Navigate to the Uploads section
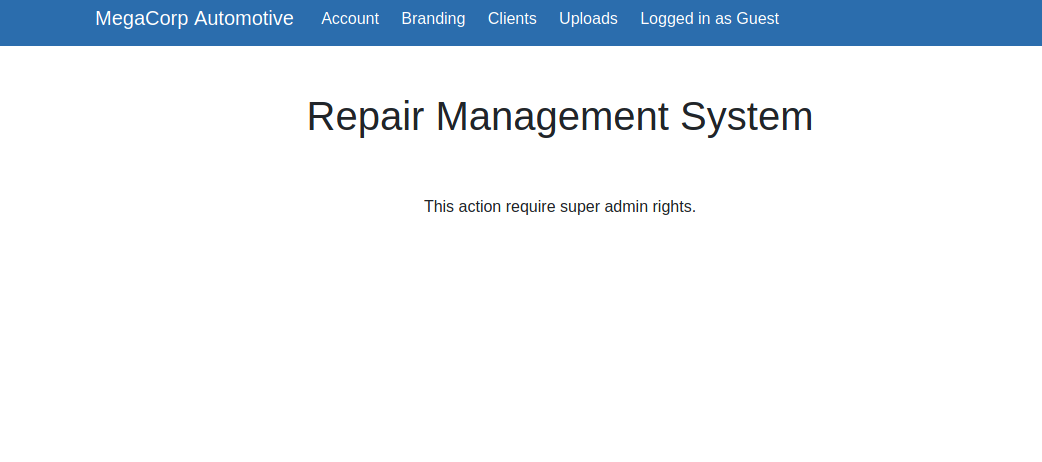 coord(588,19)
